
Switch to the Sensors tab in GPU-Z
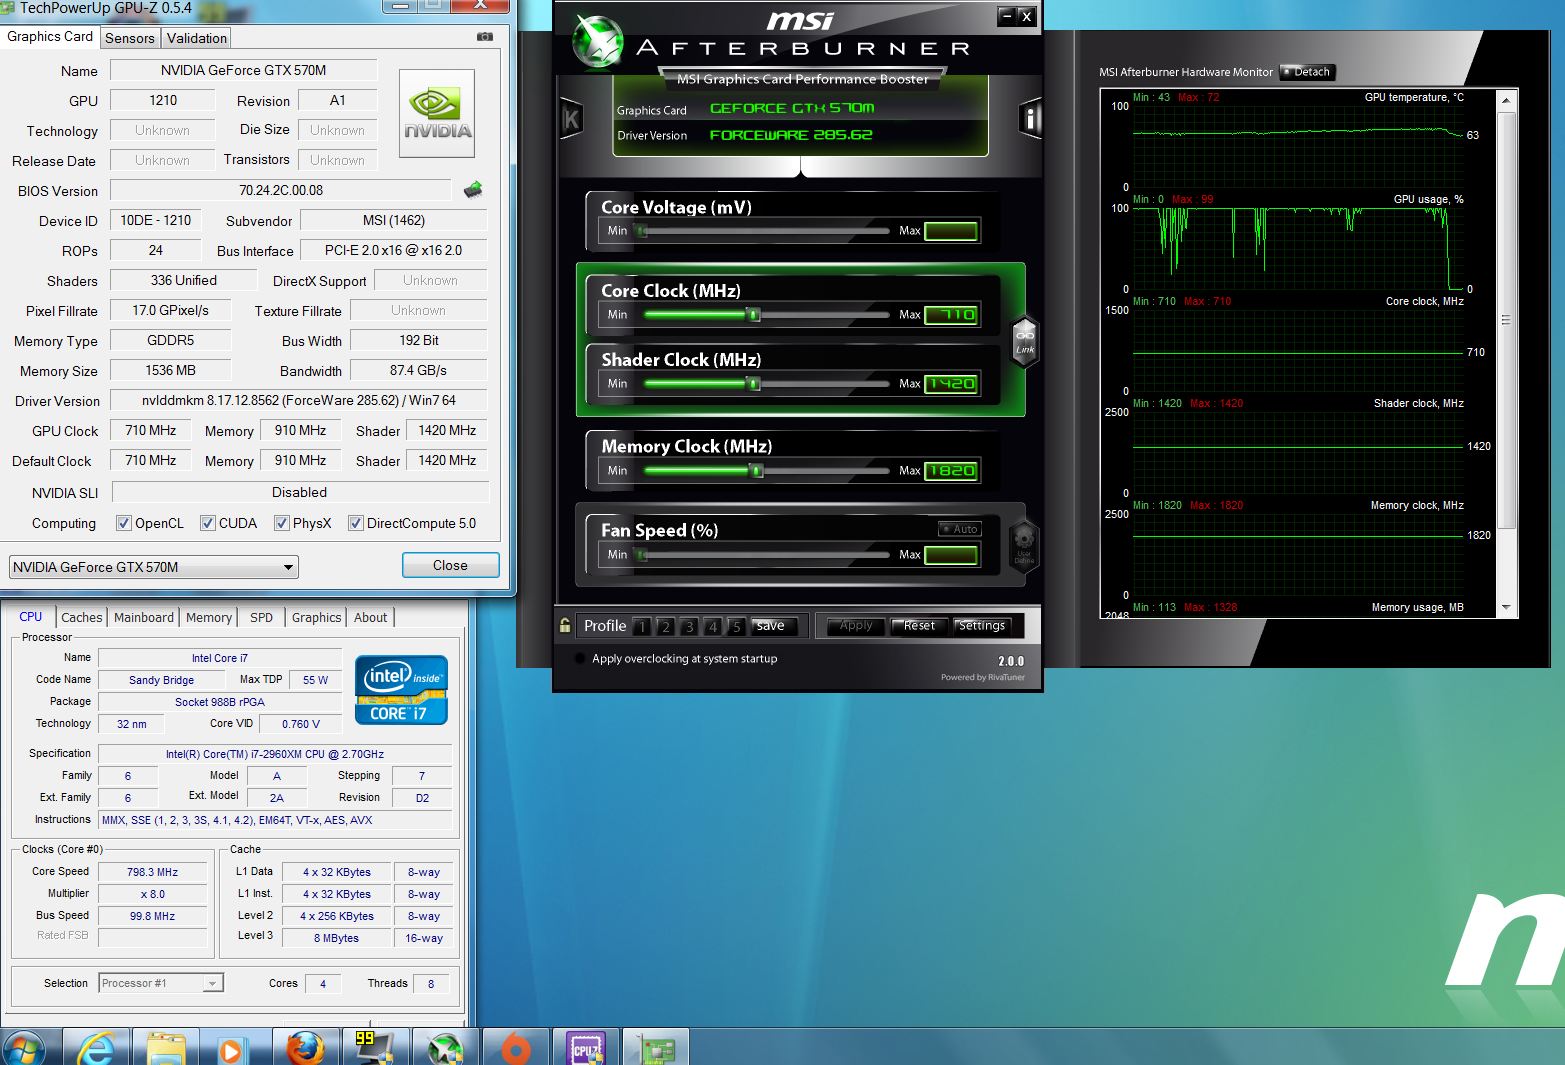click(x=130, y=38)
